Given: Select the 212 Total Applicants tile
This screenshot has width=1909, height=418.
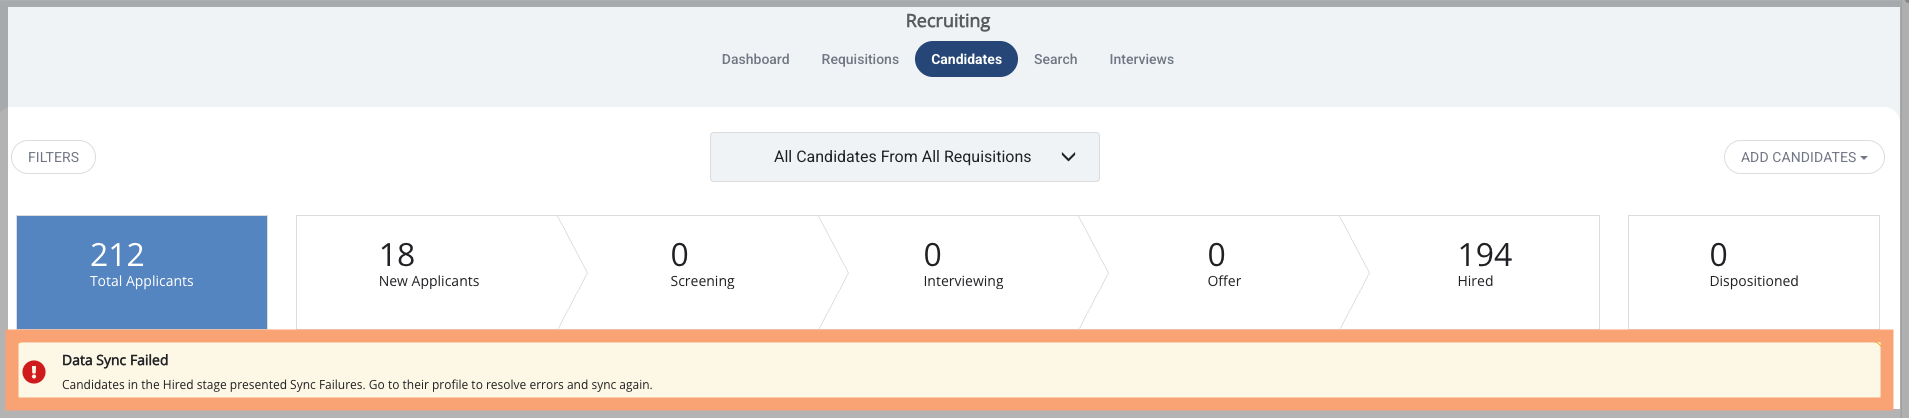Looking at the screenshot, I should 142,272.
